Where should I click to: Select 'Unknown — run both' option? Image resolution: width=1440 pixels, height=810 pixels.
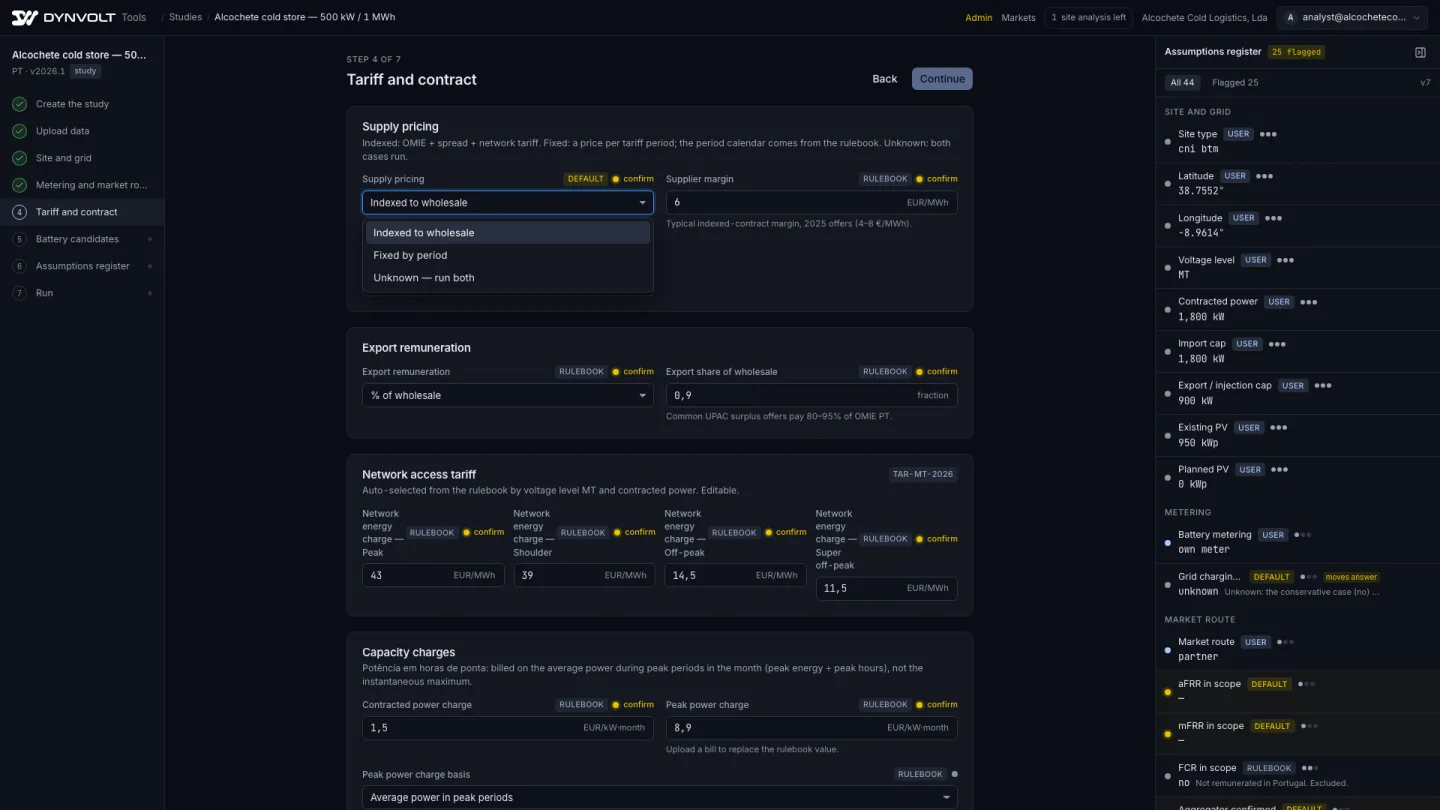point(508,278)
